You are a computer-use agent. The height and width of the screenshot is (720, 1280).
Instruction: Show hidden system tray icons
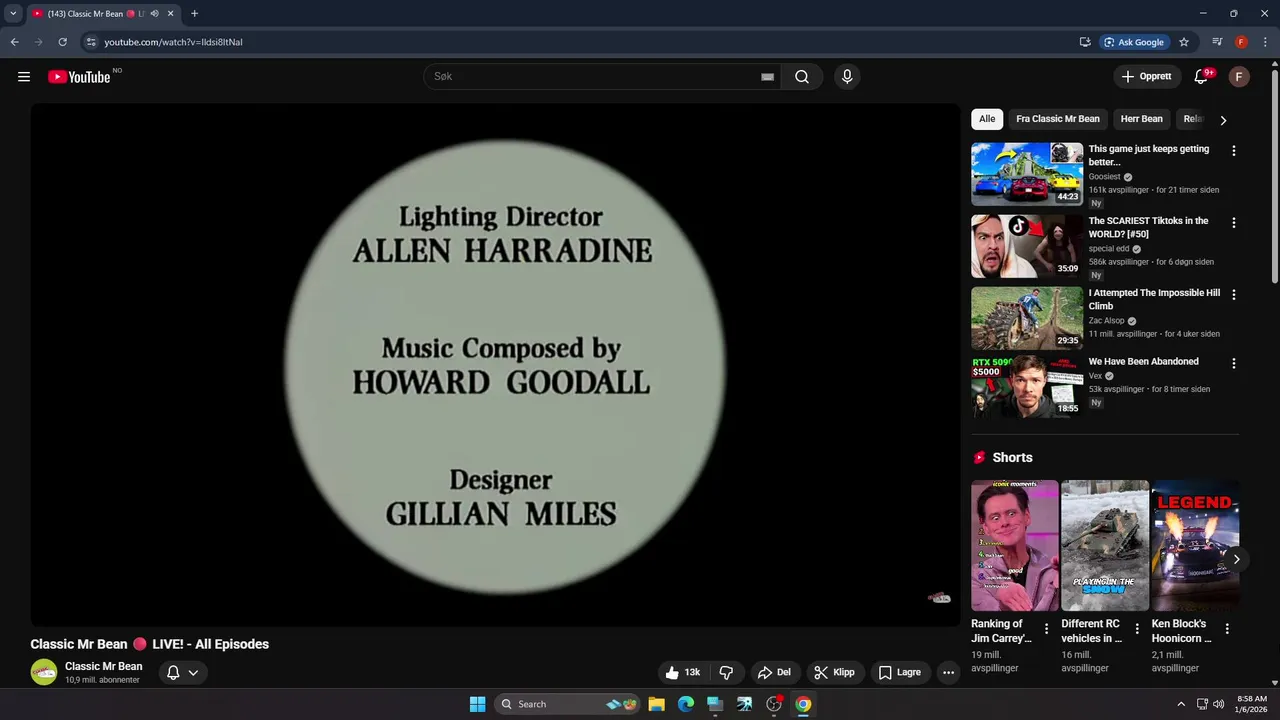point(1181,704)
